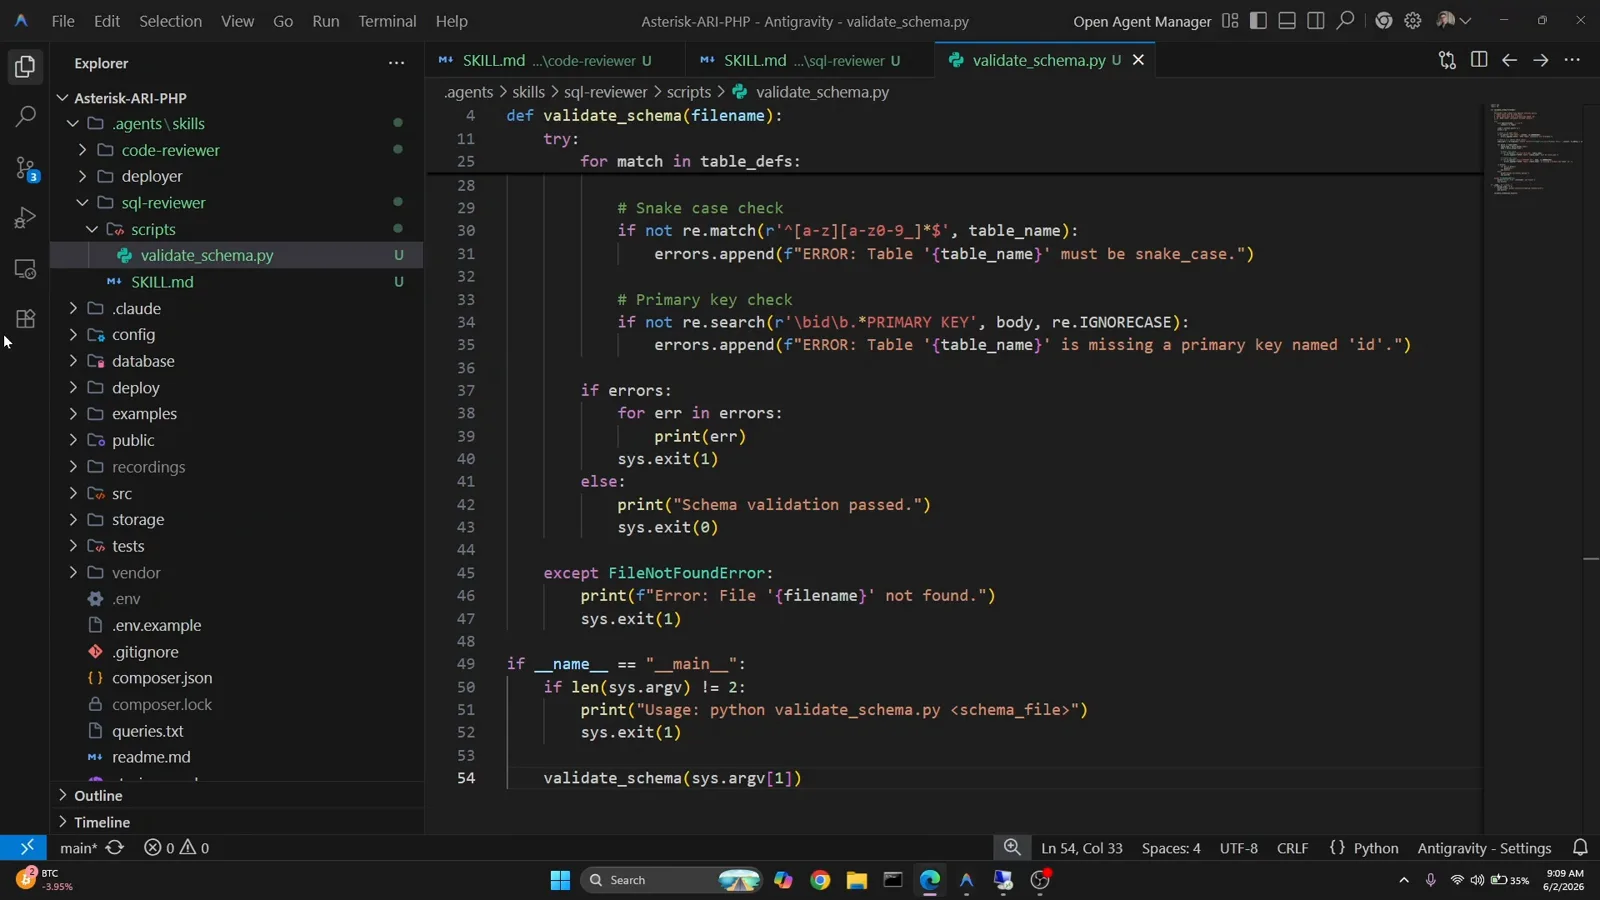This screenshot has width=1600, height=900.
Task: Change the CRLF line ending setting
Action: click(x=1292, y=848)
